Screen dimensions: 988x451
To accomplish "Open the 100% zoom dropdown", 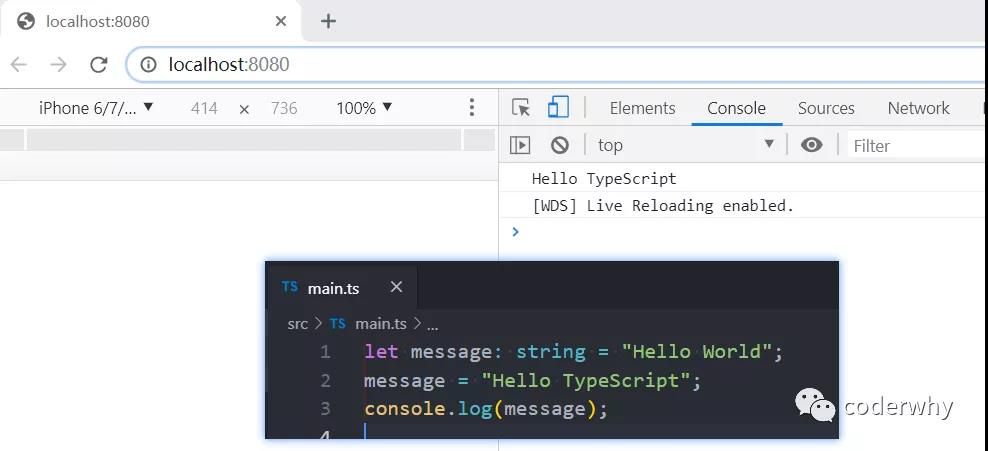I will [364, 108].
